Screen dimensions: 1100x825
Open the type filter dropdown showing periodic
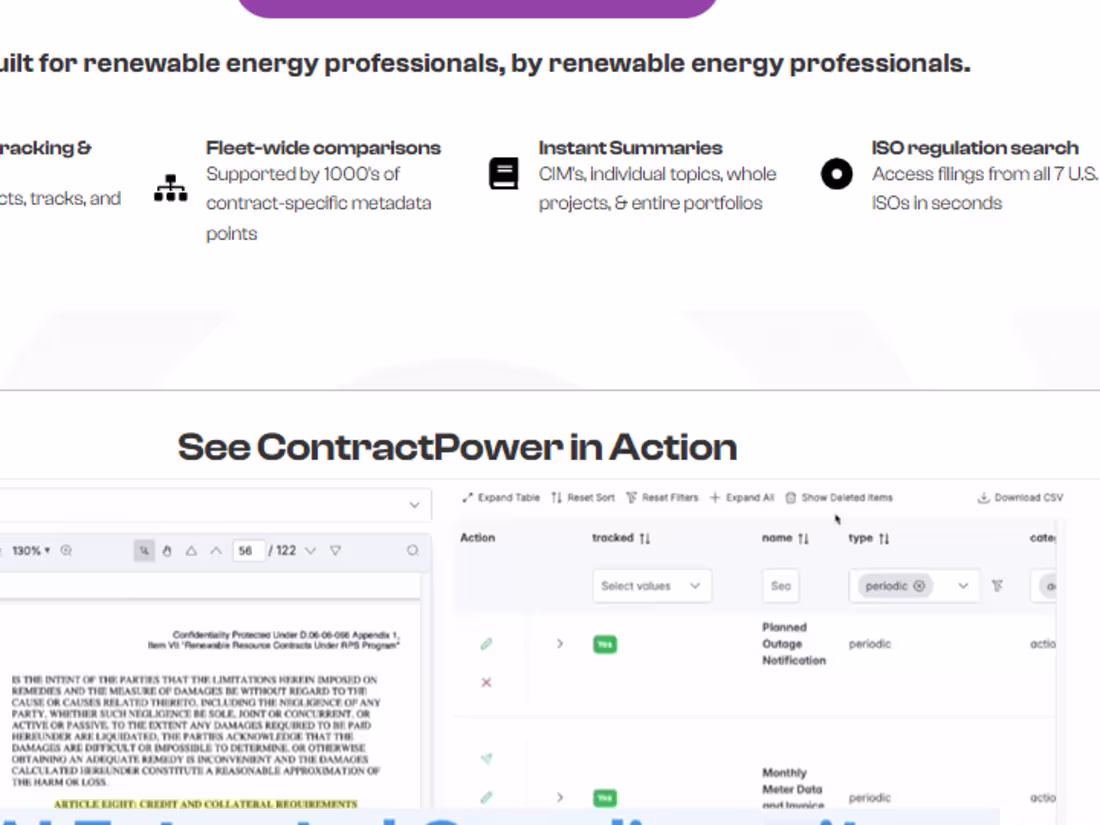(961, 586)
